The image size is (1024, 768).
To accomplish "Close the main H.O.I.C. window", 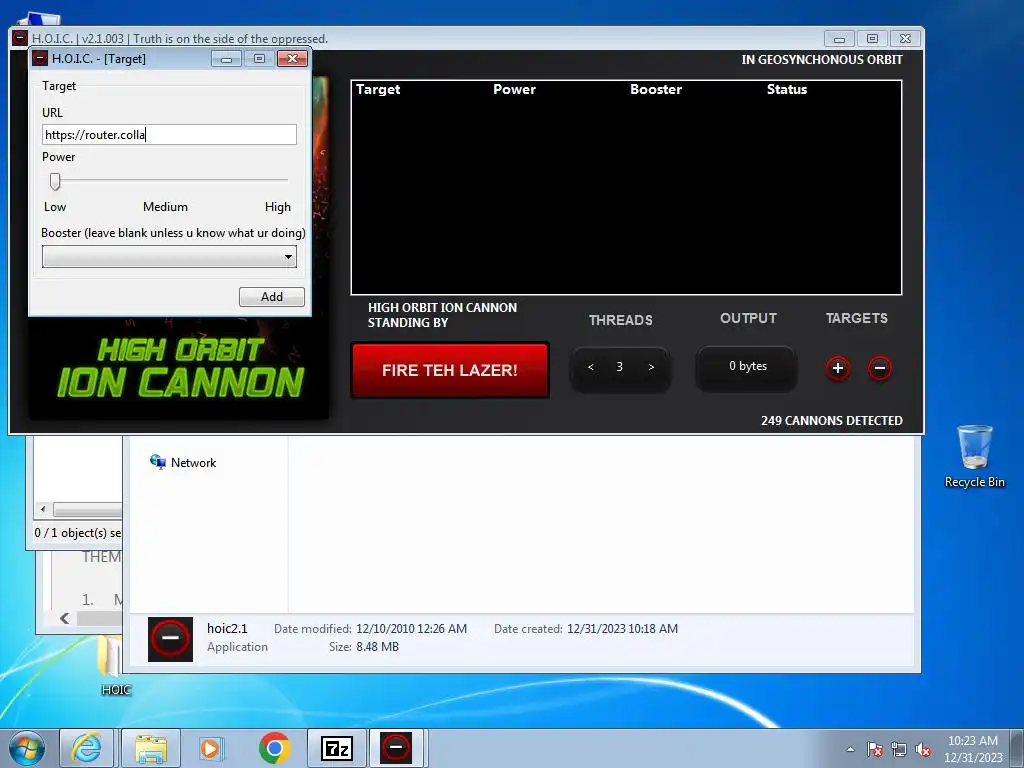I will [905, 39].
